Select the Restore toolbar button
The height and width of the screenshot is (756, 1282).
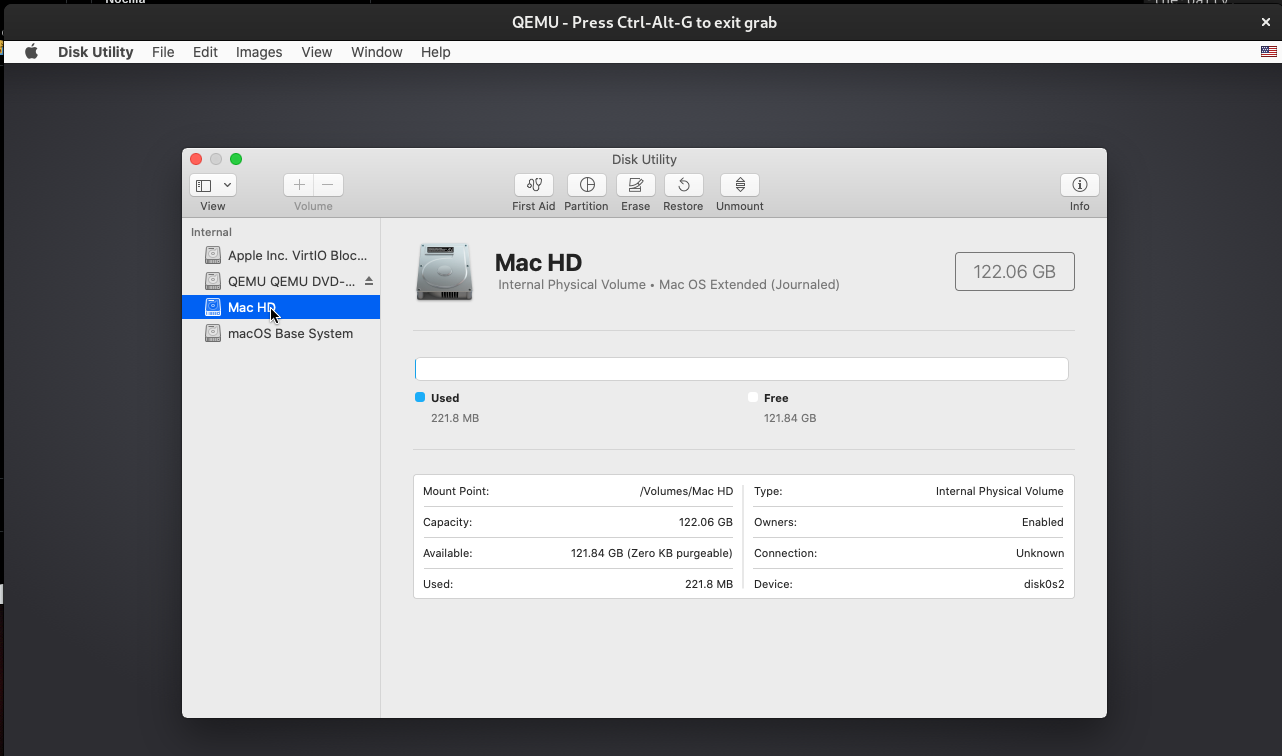point(684,185)
